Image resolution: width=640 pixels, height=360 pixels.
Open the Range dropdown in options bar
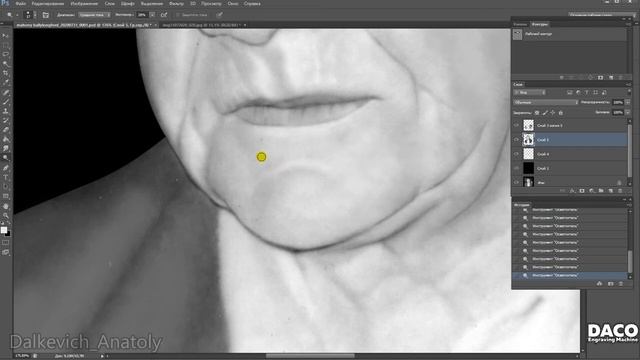click(x=94, y=15)
